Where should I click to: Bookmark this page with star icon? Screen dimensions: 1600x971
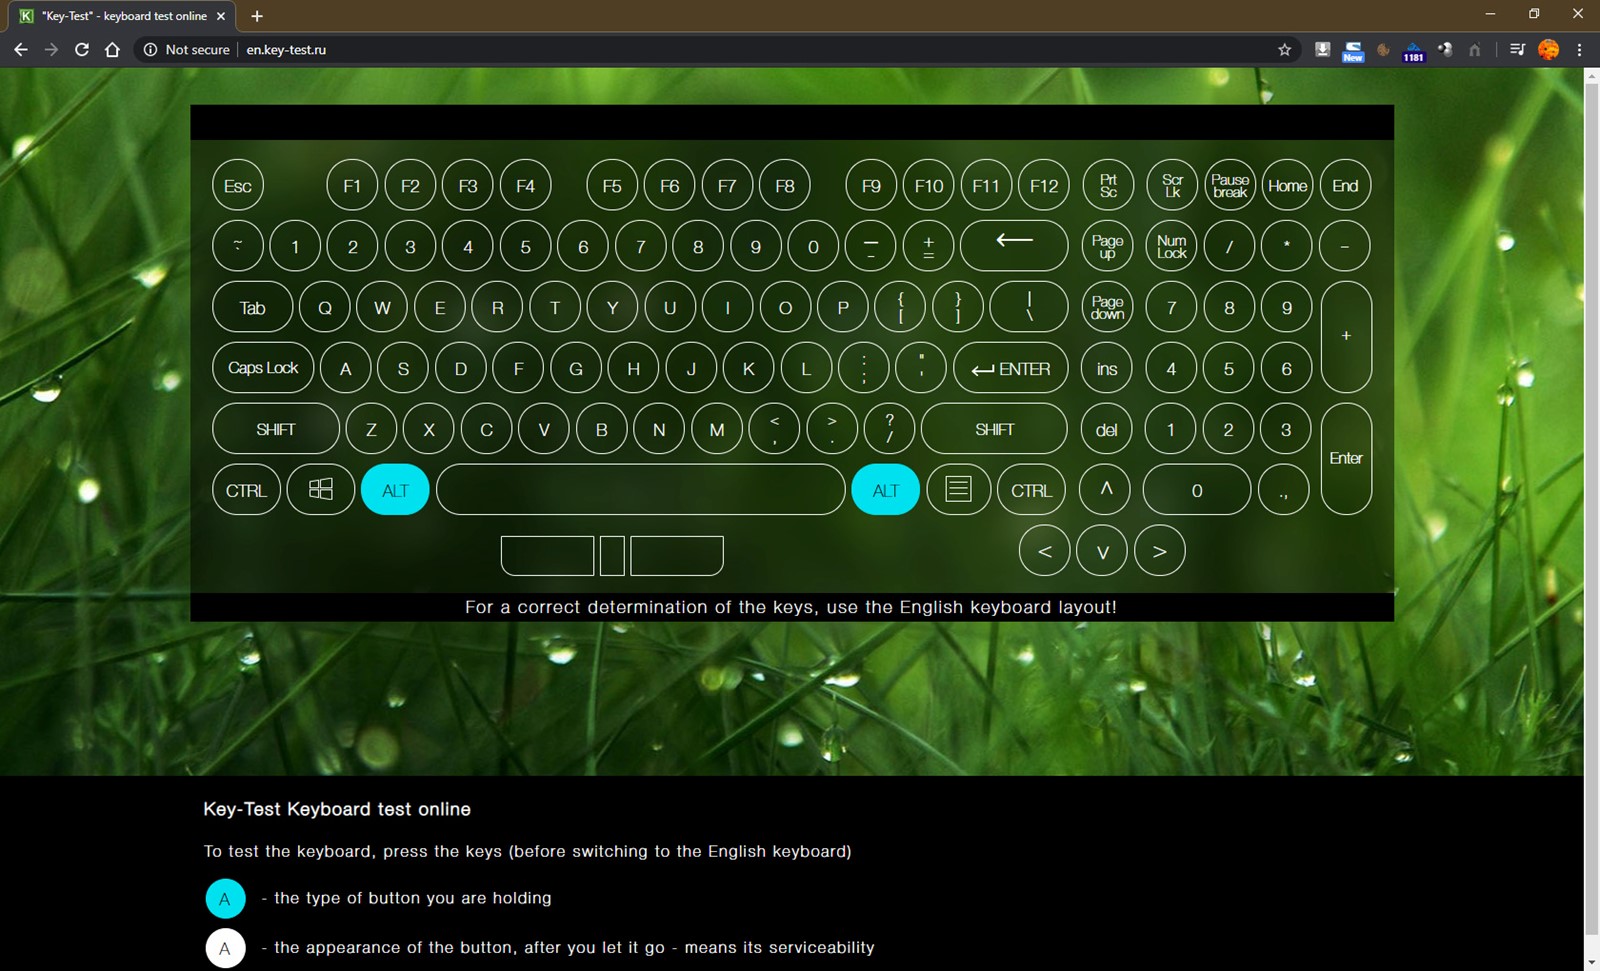[x=1284, y=49]
